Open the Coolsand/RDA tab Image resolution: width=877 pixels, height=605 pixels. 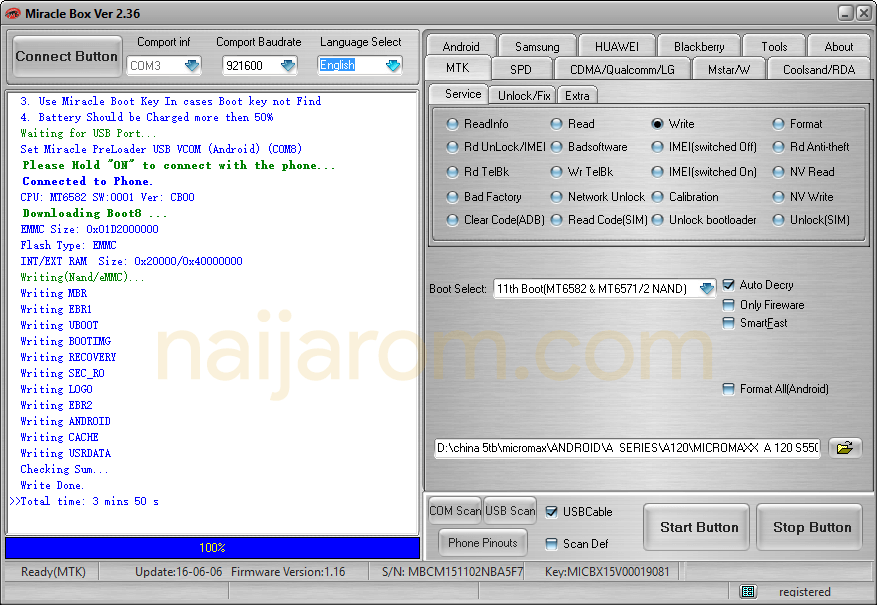tap(819, 69)
